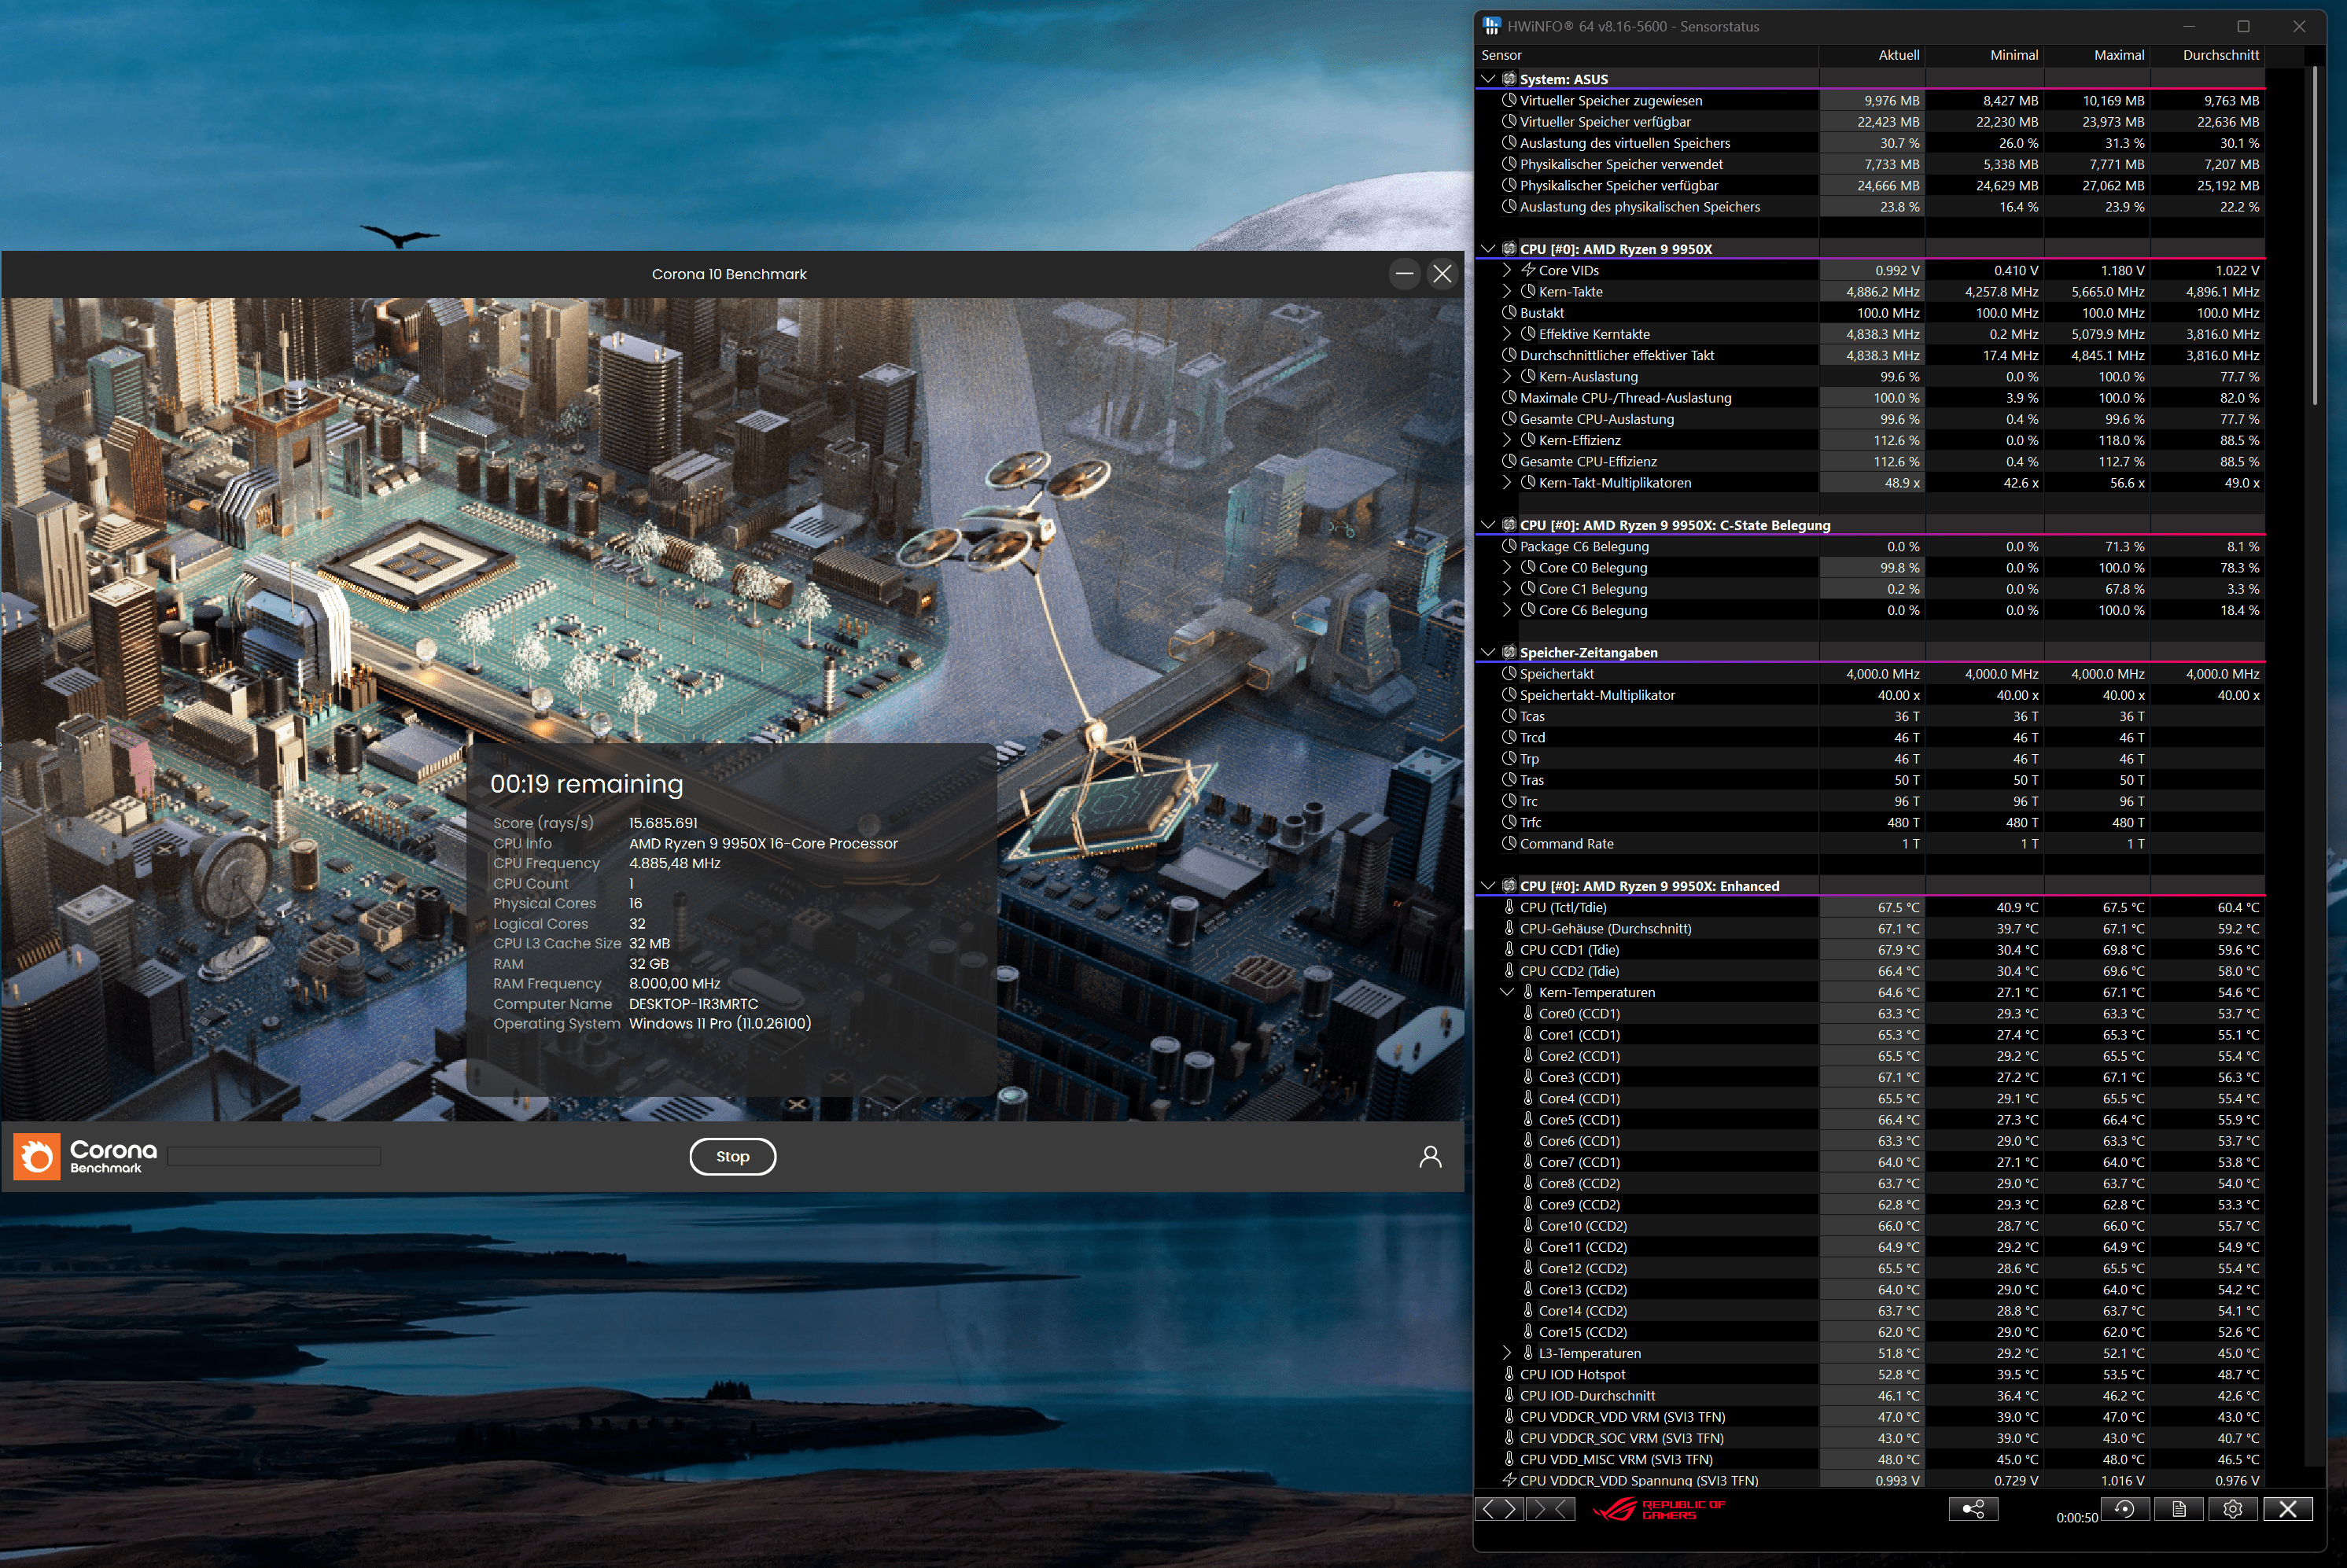Select the CPU (Tctl/Tdie) sensor row
The height and width of the screenshot is (1568, 2347).
pyautogui.click(x=1562, y=908)
